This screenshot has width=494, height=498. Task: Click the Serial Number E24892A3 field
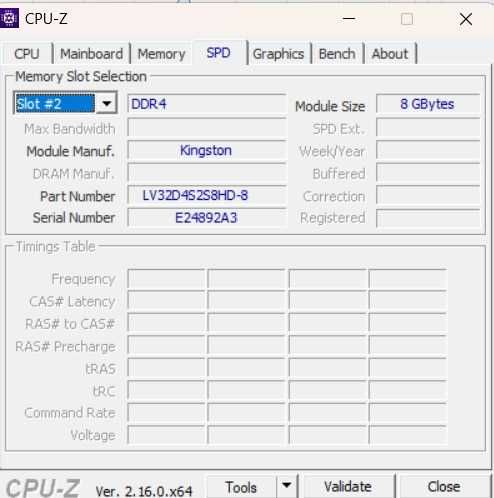point(207,218)
